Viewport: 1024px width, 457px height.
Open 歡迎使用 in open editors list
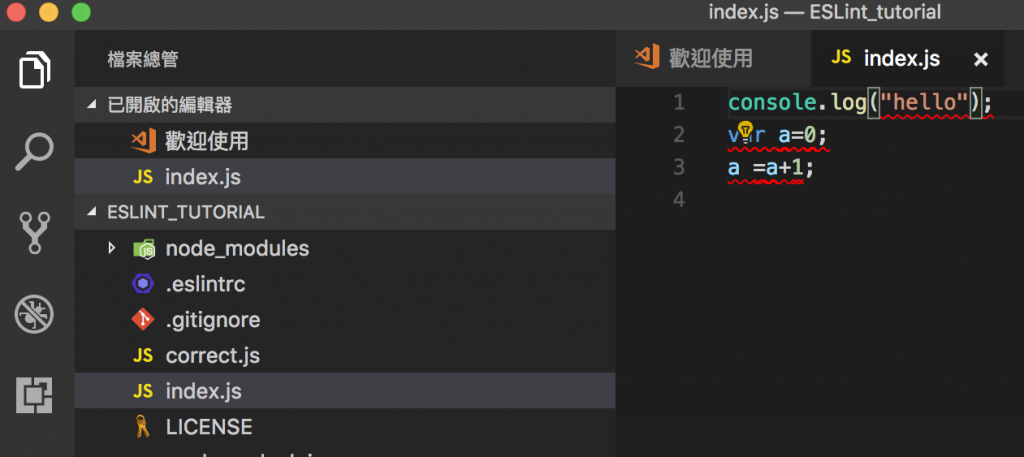[345, 140]
